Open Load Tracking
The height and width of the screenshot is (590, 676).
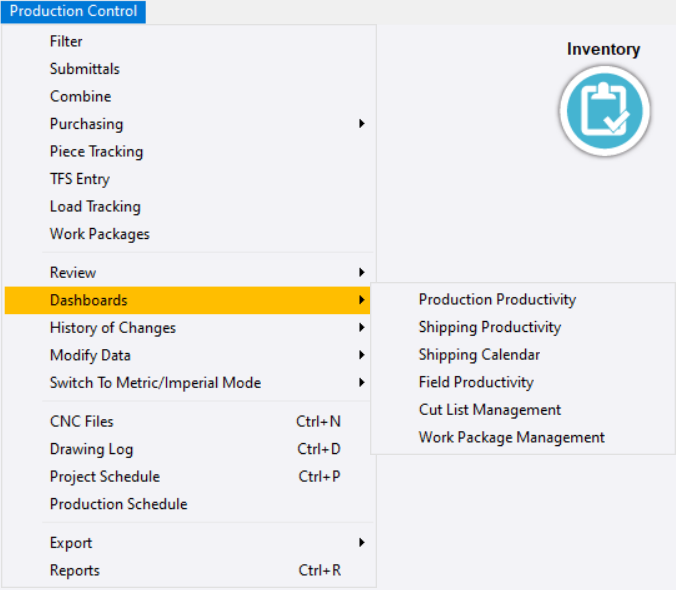coord(95,207)
